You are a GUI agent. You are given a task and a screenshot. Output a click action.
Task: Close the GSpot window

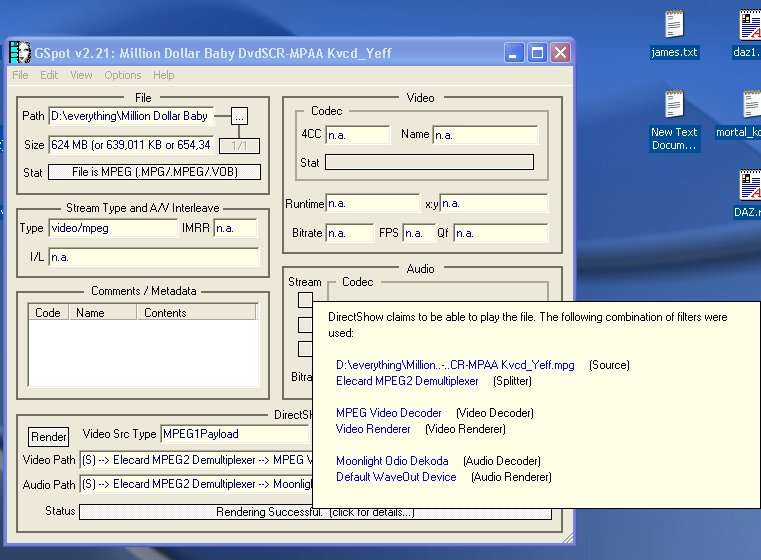560,52
